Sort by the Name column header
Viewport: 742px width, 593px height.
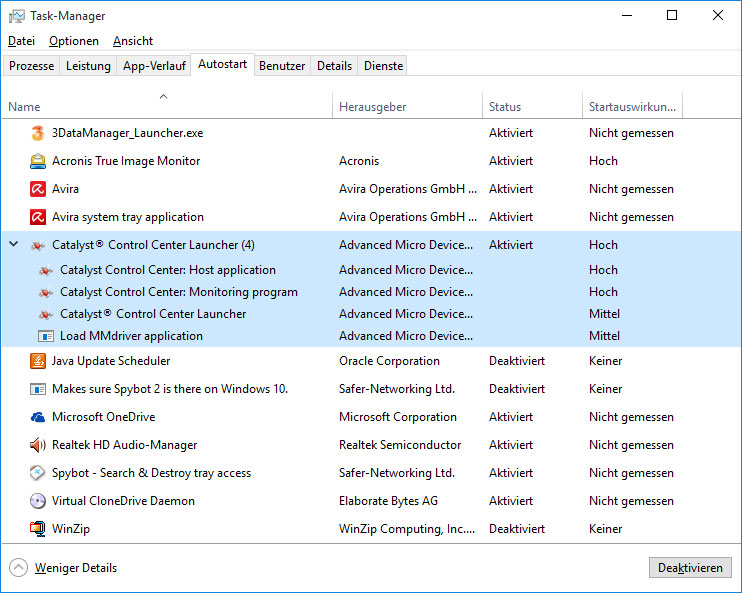(167, 105)
